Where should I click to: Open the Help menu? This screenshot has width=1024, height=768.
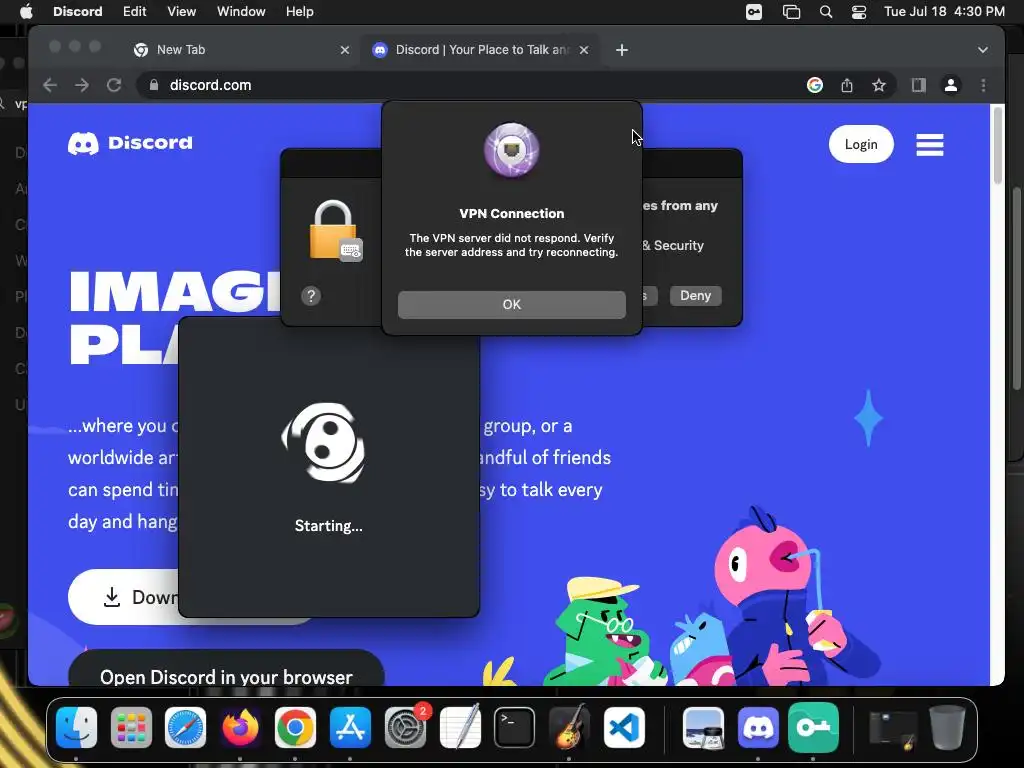300,12
